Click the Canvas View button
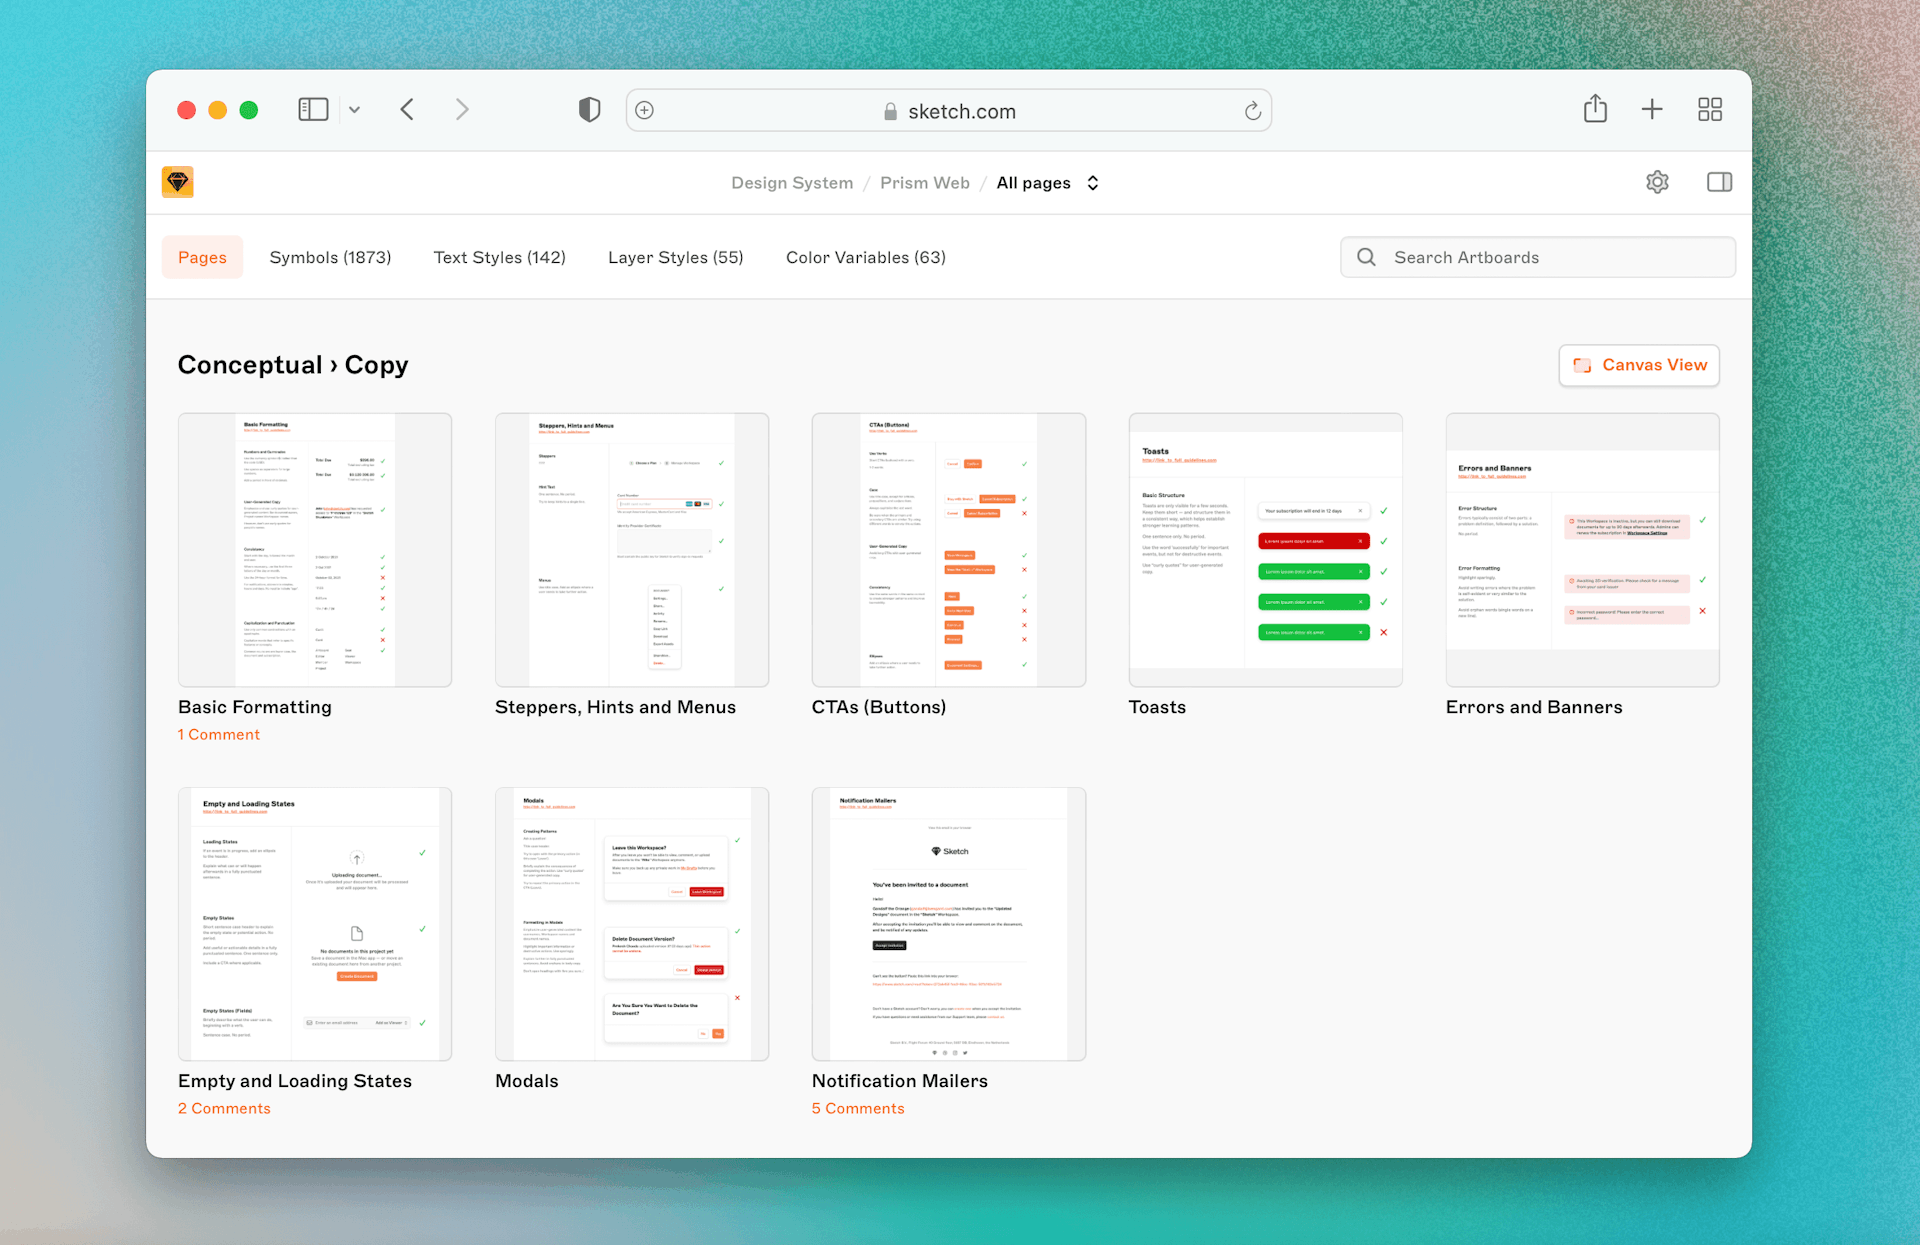The image size is (1920, 1245). 1638,365
